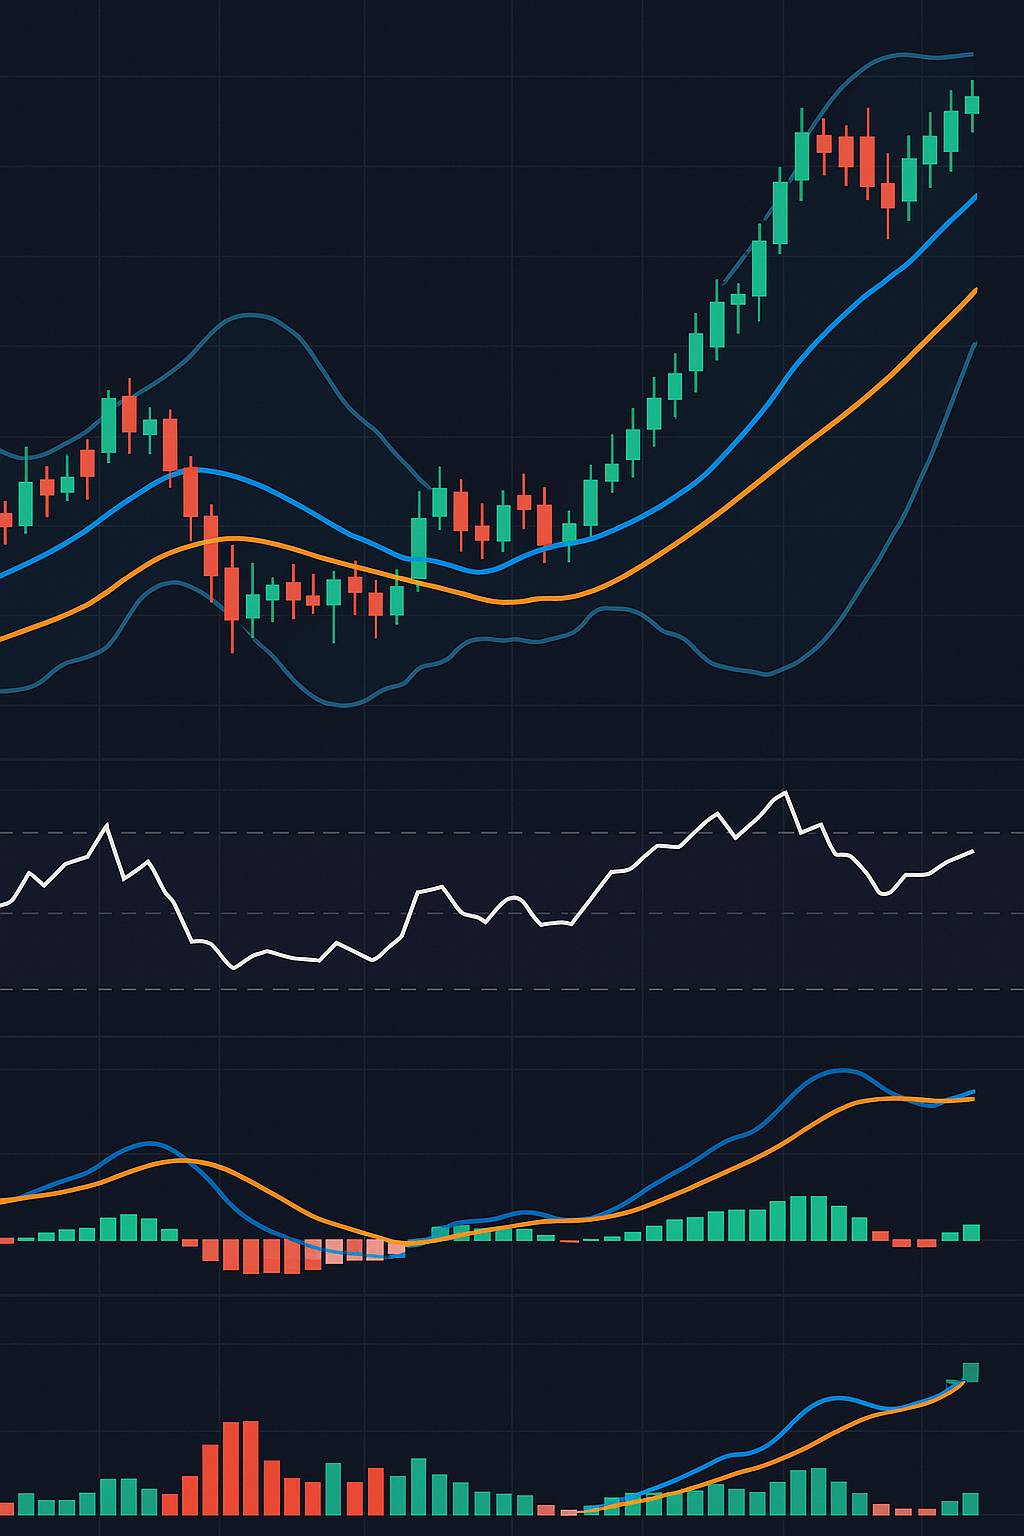The image size is (1024, 1536).
Task: Click the highest peak of the white oscillator line
Action: coord(787,792)
